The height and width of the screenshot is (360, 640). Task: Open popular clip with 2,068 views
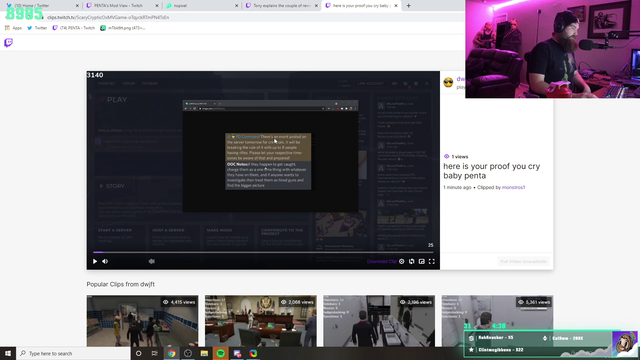(x=261, y=321)
